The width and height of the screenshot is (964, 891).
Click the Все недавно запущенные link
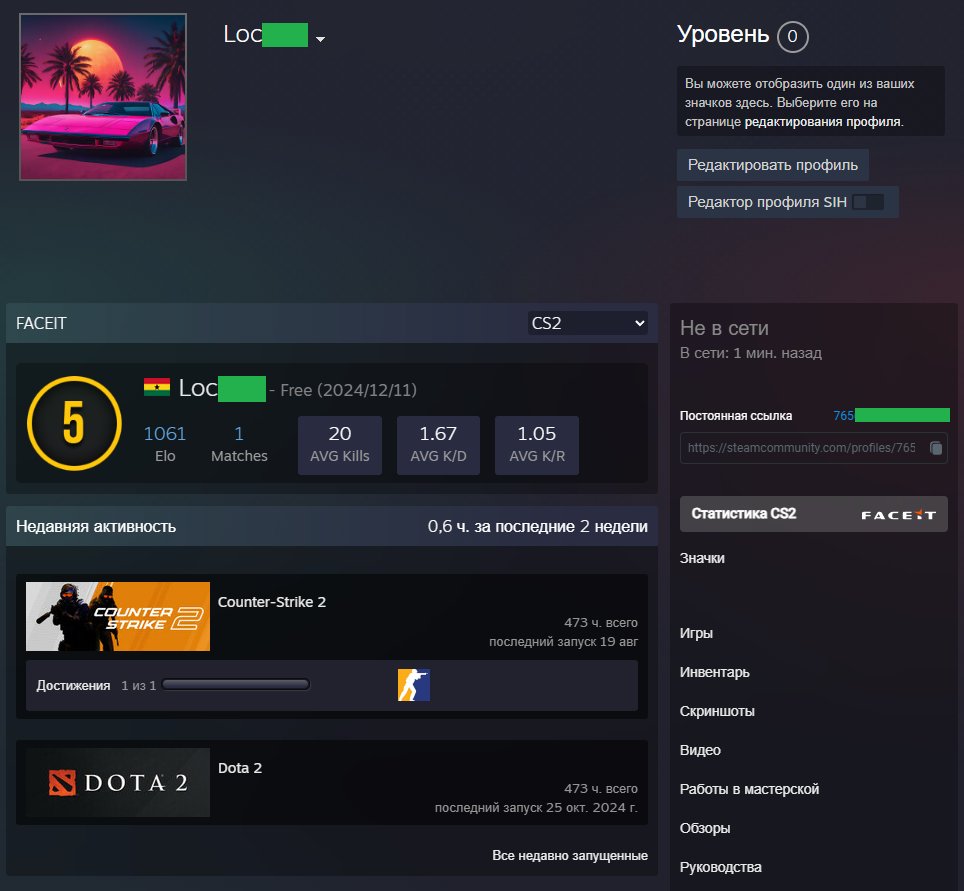pyautogui.click(x=569, y=856)
